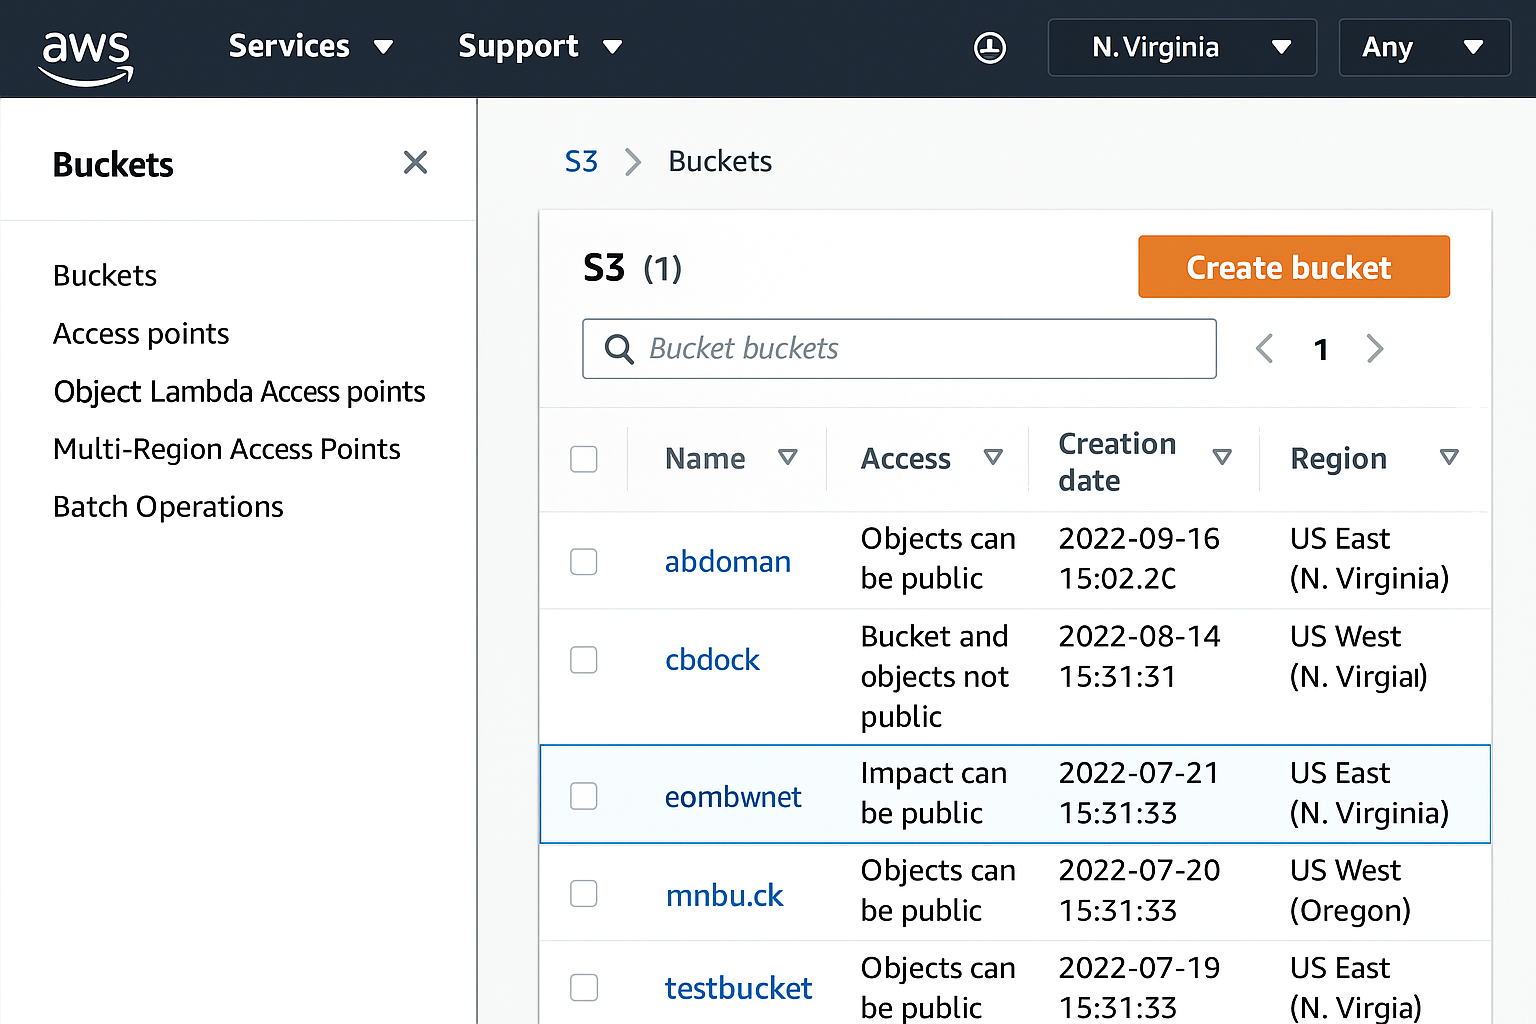Click inside the Bucket buckets search field

coord(898,349)
